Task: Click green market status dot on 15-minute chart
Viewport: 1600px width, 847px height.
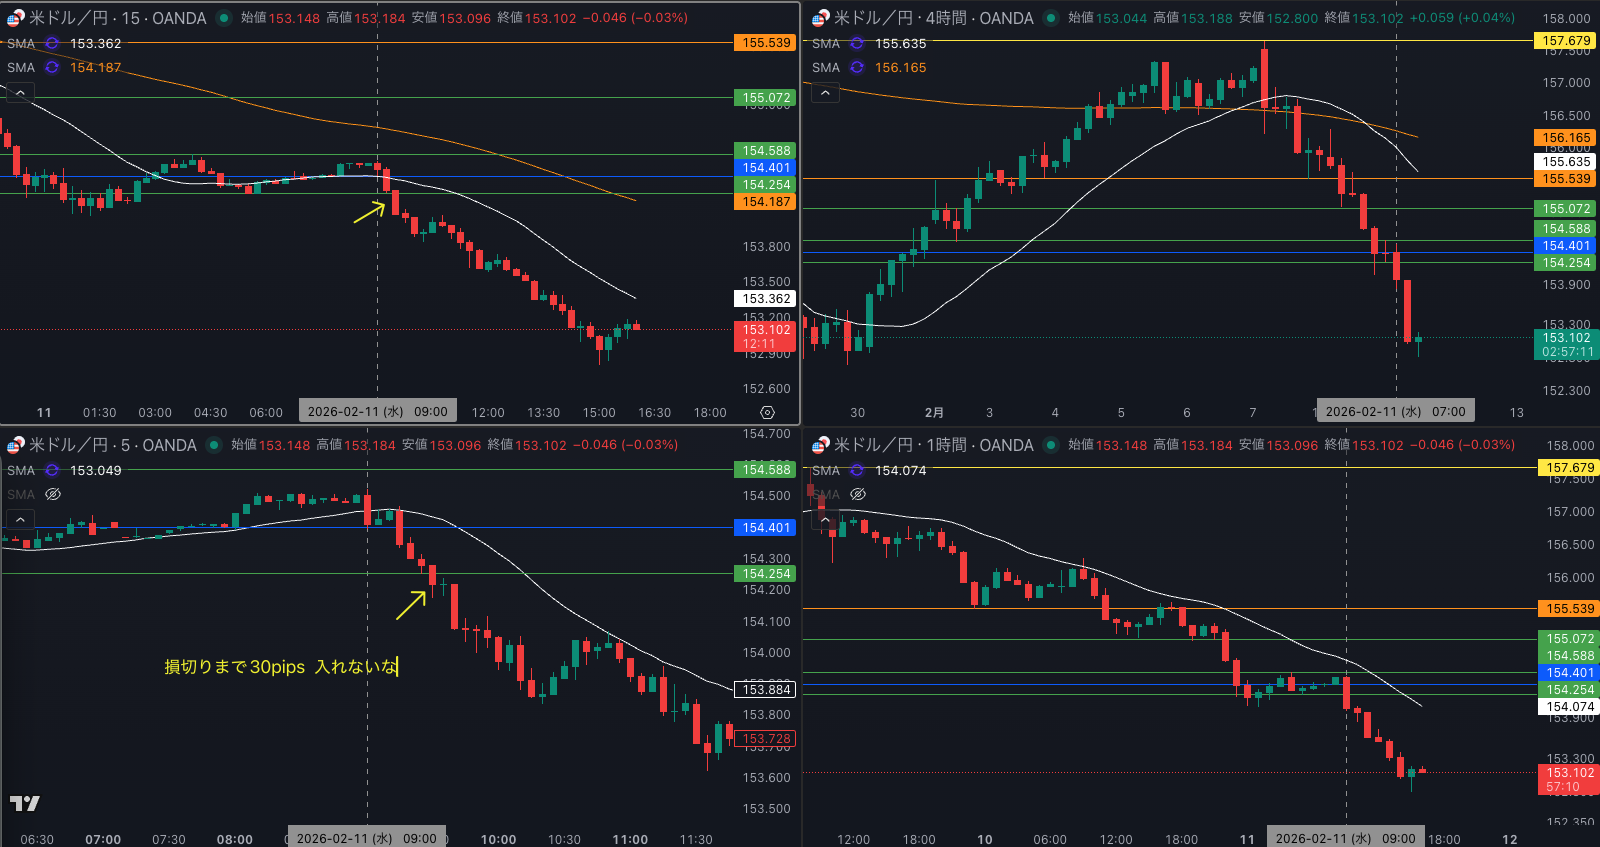Action: point(223,18)
